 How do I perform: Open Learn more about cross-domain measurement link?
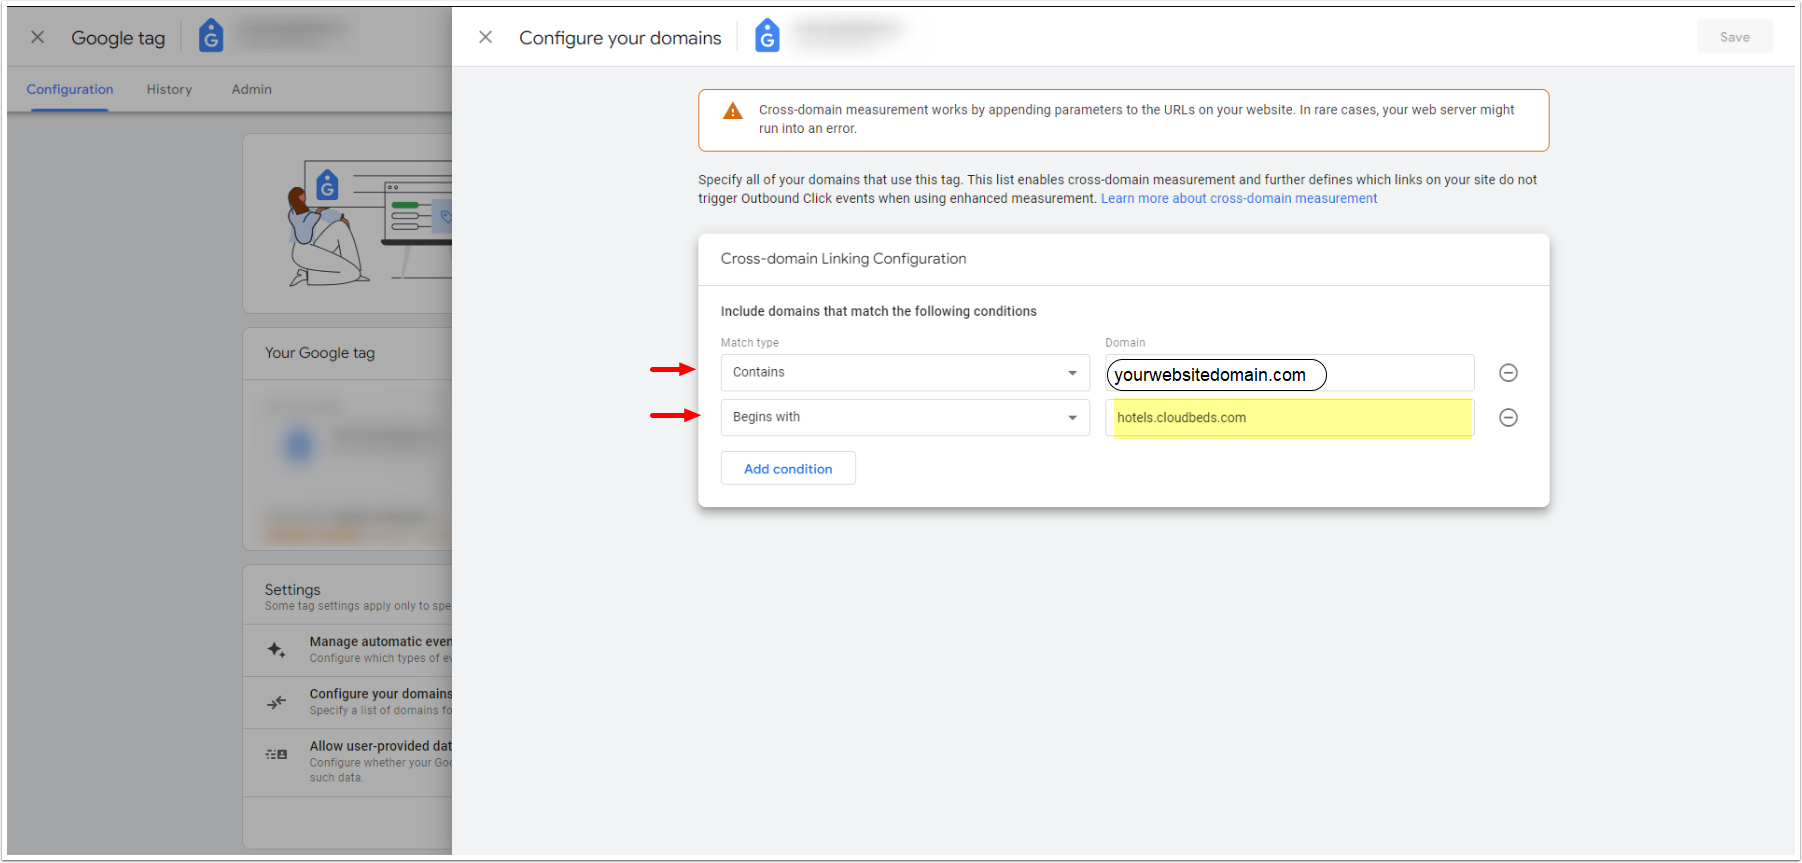click(1238, 199)
